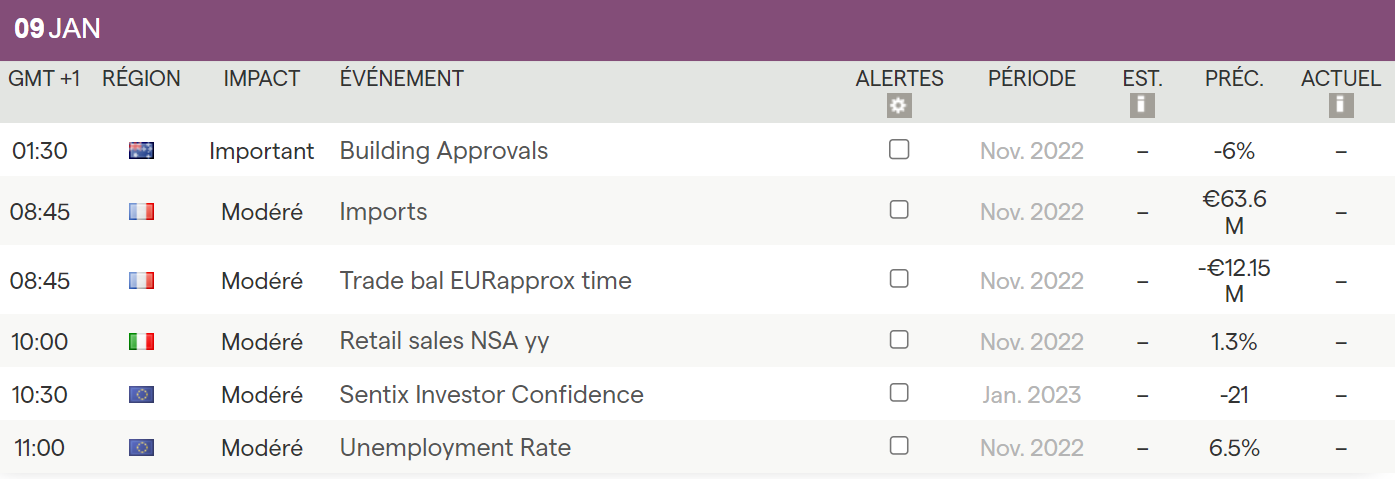Image resolution: width=1395 pixels, height=479 pixels.
Task: Select the 09 JAN date header
Action: pyautogui.click(x=58, y=29)
